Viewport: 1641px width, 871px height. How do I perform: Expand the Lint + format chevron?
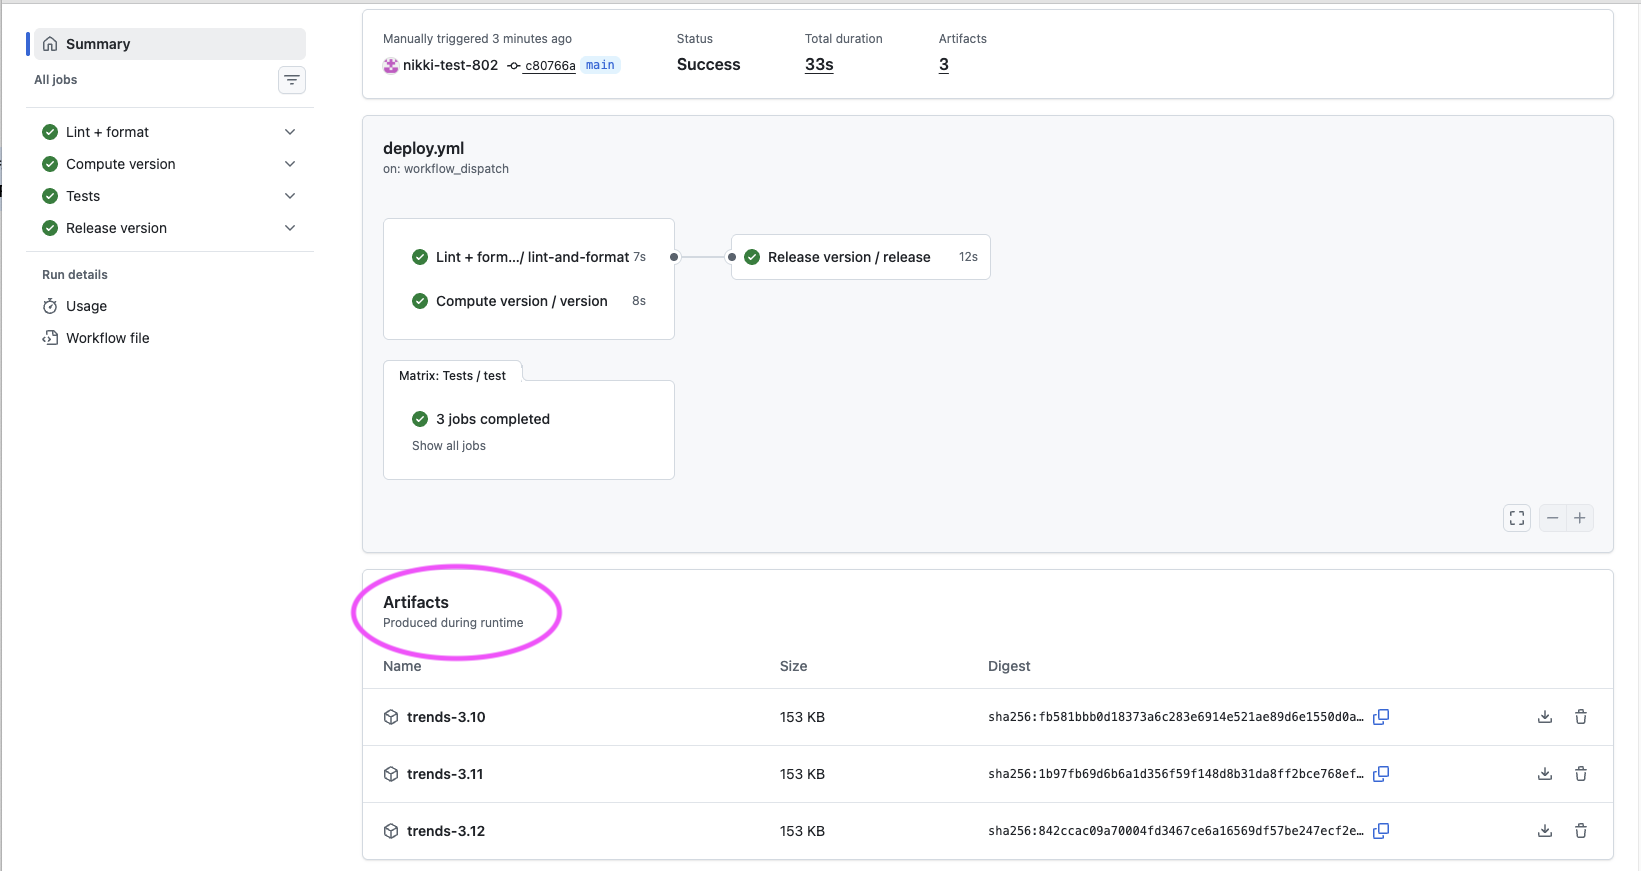click(x=290, y=132)
